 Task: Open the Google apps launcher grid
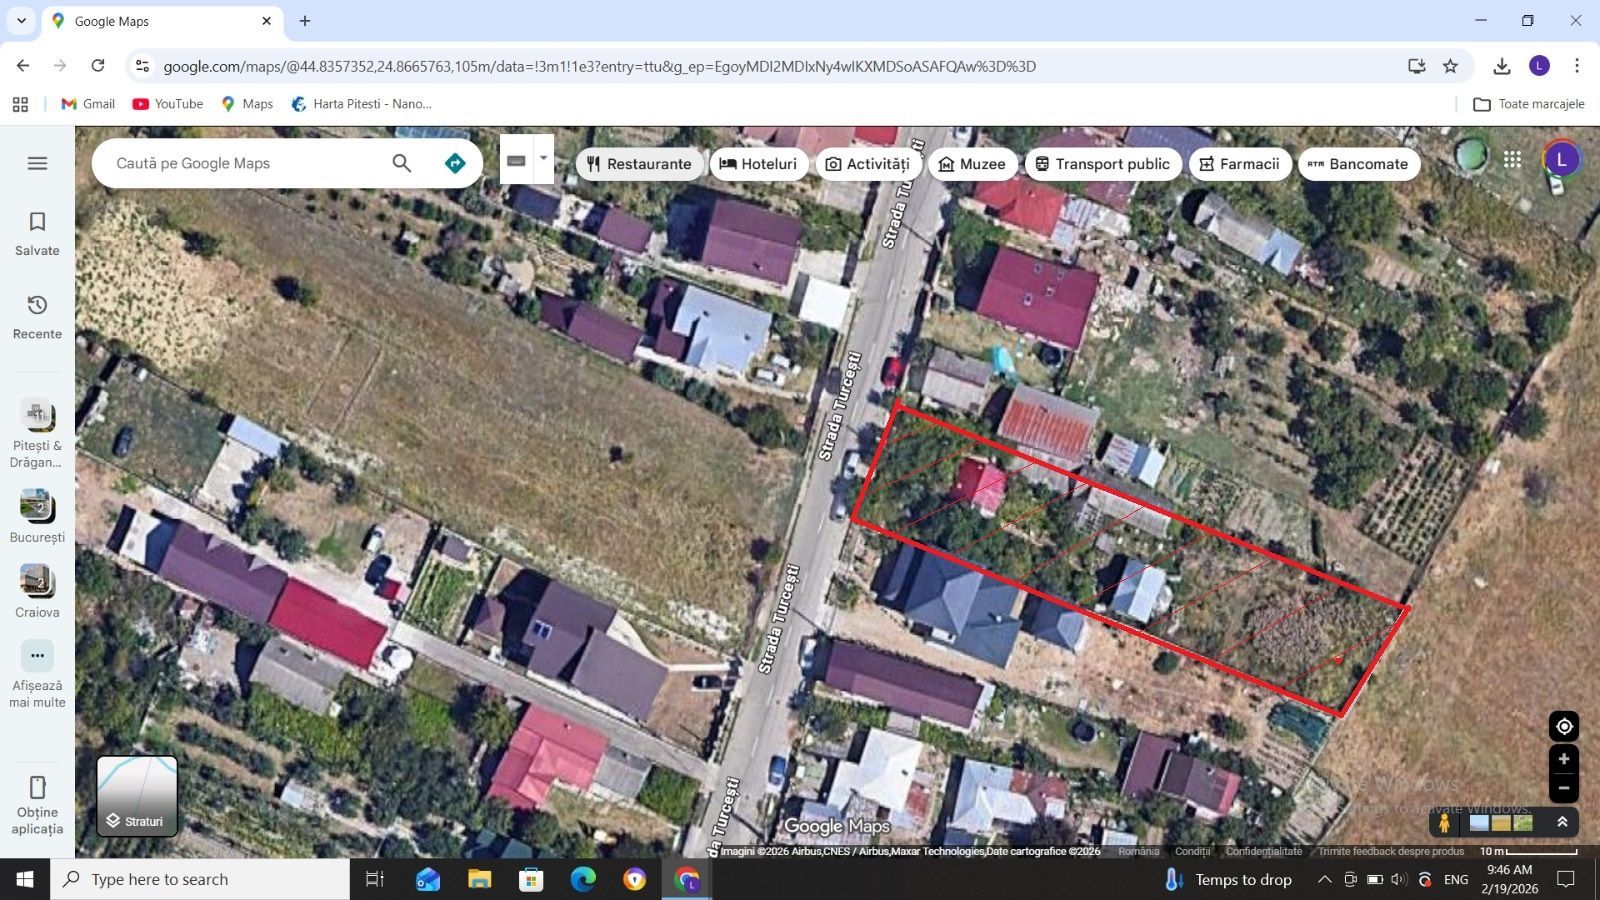pos(1512,158)
